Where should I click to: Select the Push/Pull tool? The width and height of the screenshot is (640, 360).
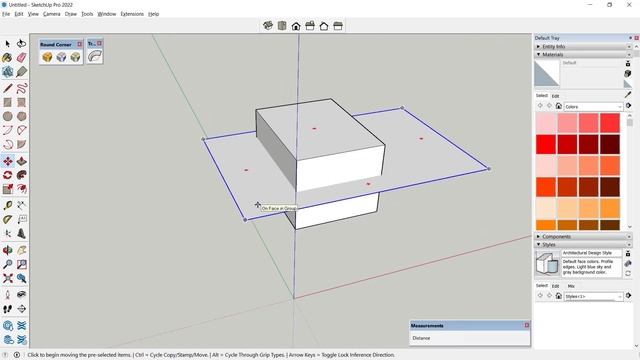[x=22, y=161]
